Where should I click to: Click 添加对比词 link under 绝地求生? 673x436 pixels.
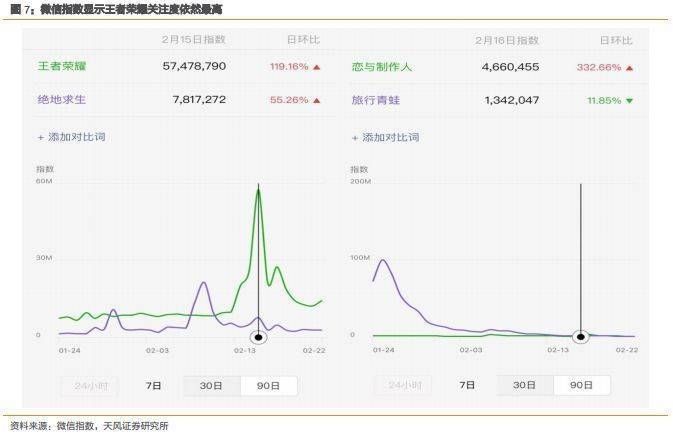(x=72, y=137)
